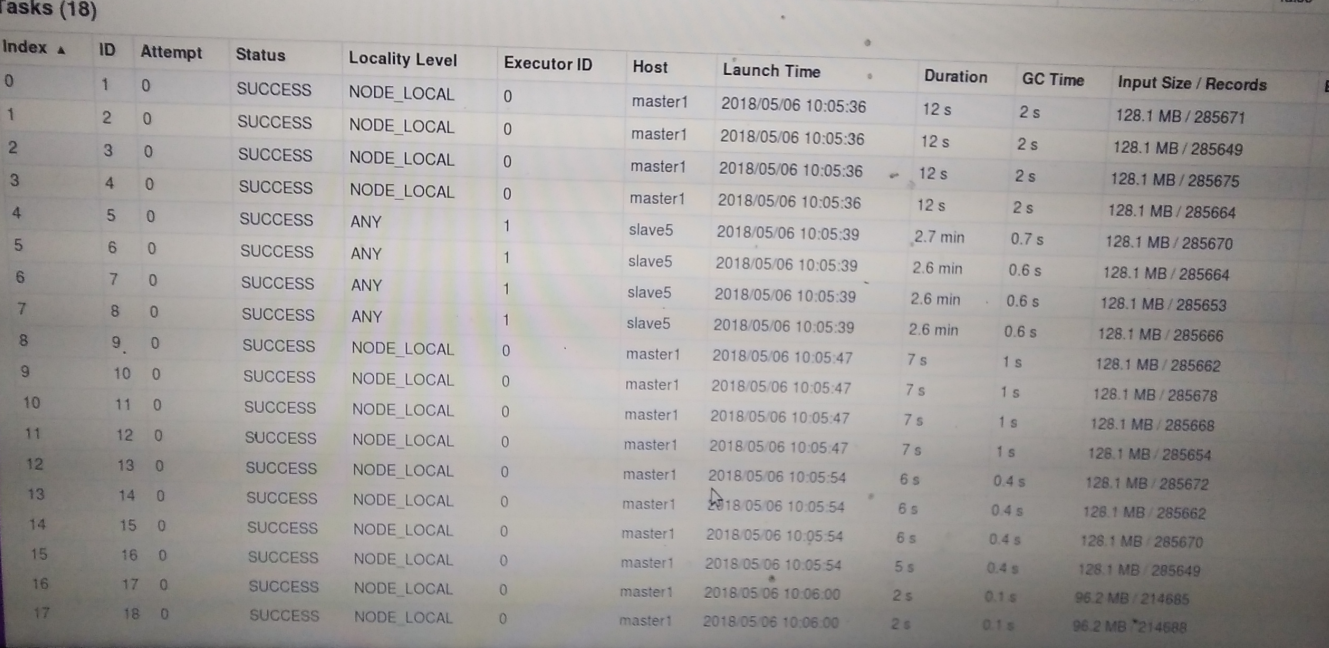Click the ID cell reading 14
The image size is (1329, 648).
[x=127, y=495]
